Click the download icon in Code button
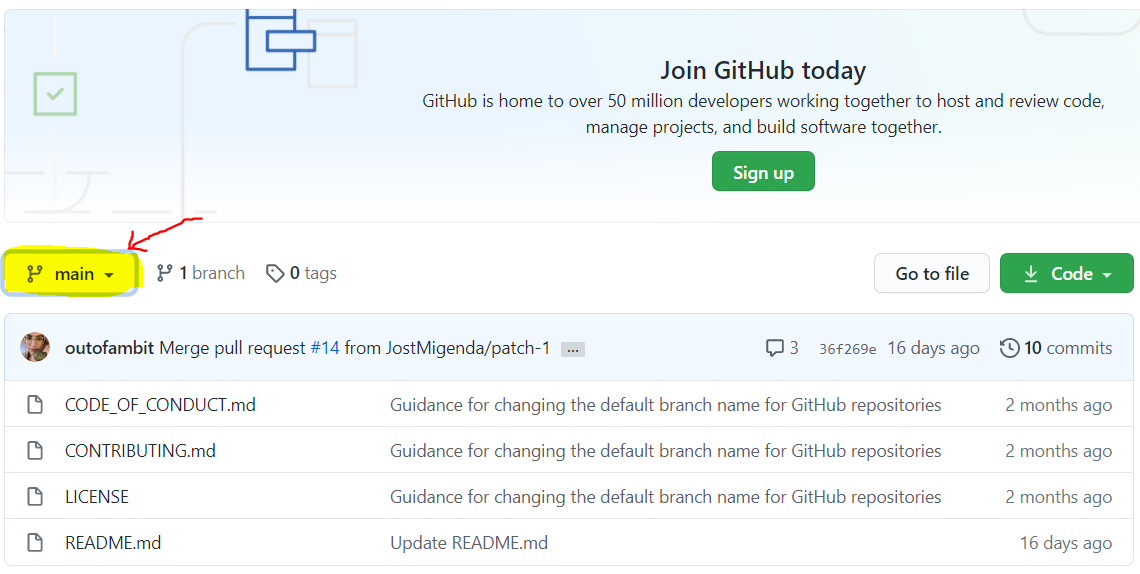Screen dimensions: 1140x574 [x=1030, y=274]
